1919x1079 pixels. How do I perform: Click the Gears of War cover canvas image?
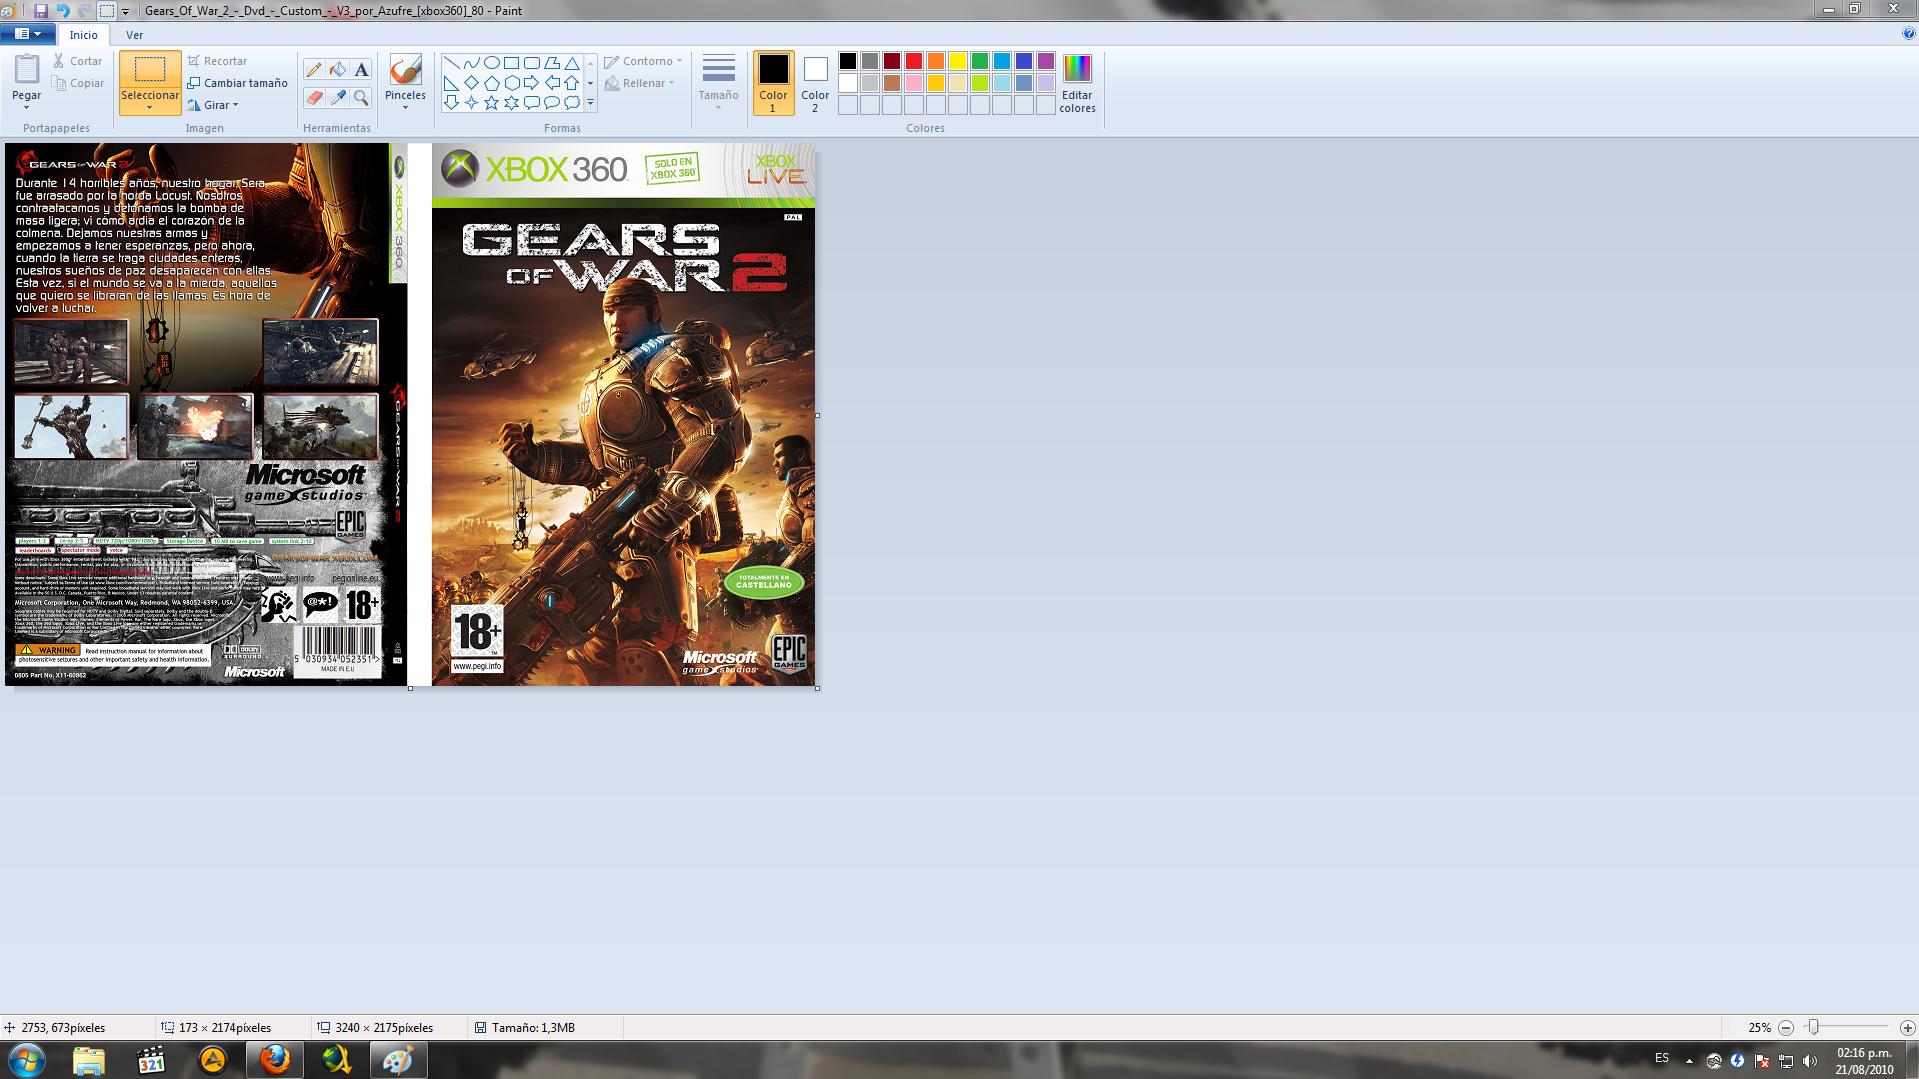pos(410,414)
